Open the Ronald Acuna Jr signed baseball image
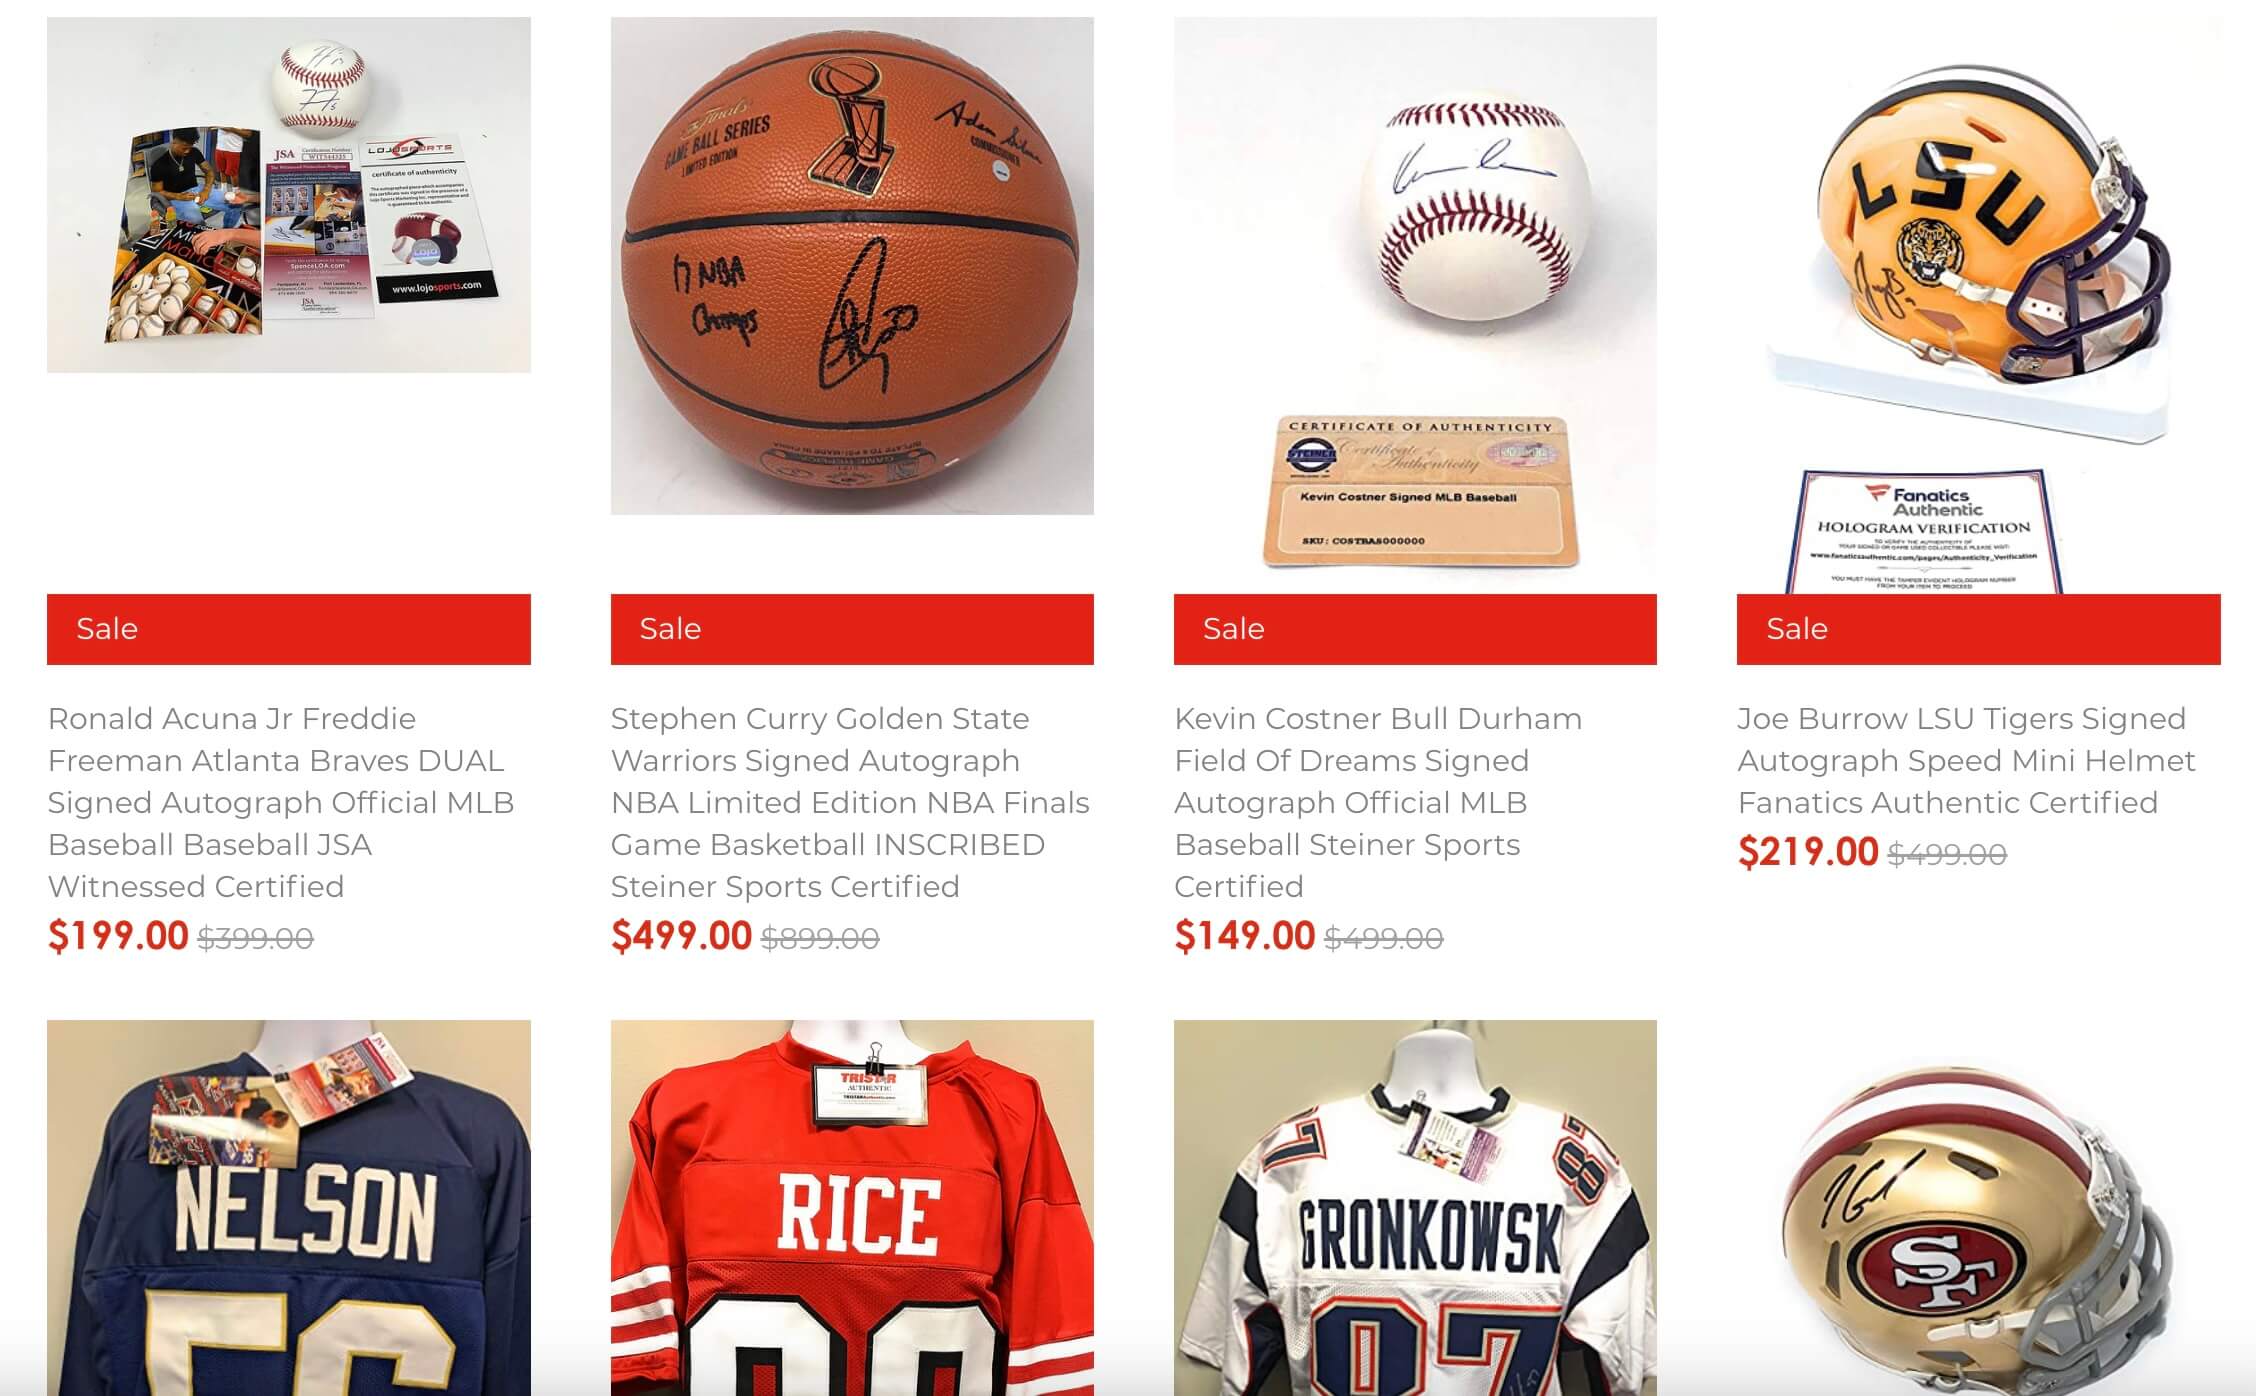 [x=288, y=195]
